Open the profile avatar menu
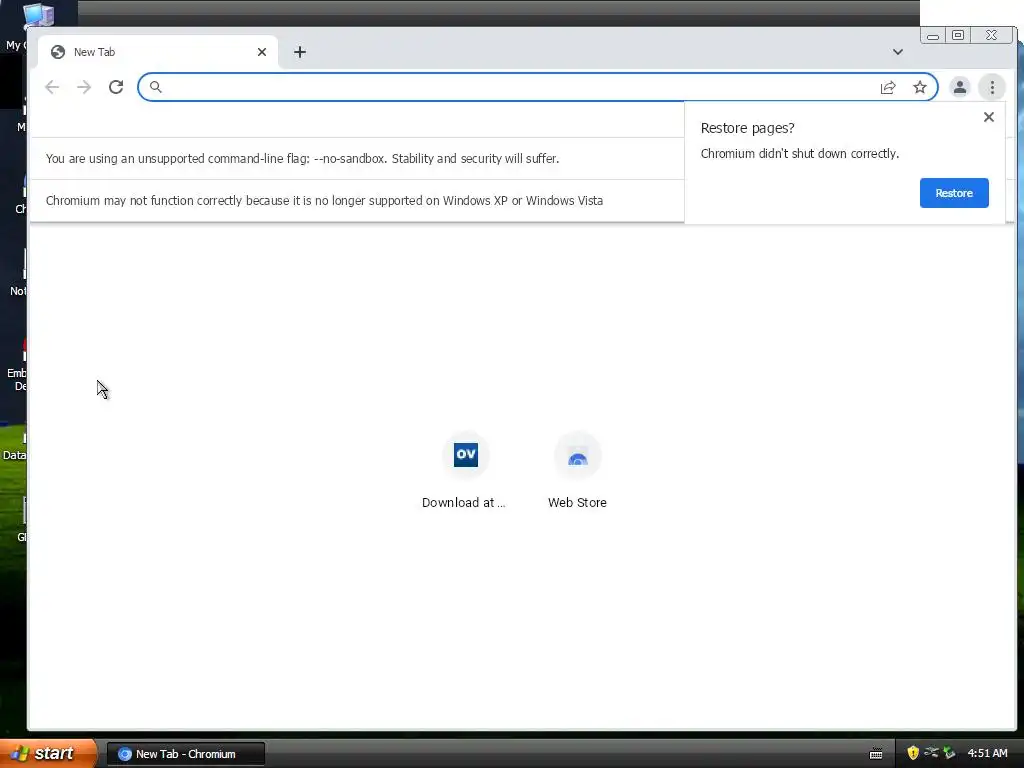Viewport: 1024px width, 768px height. (x=959, y=88)
